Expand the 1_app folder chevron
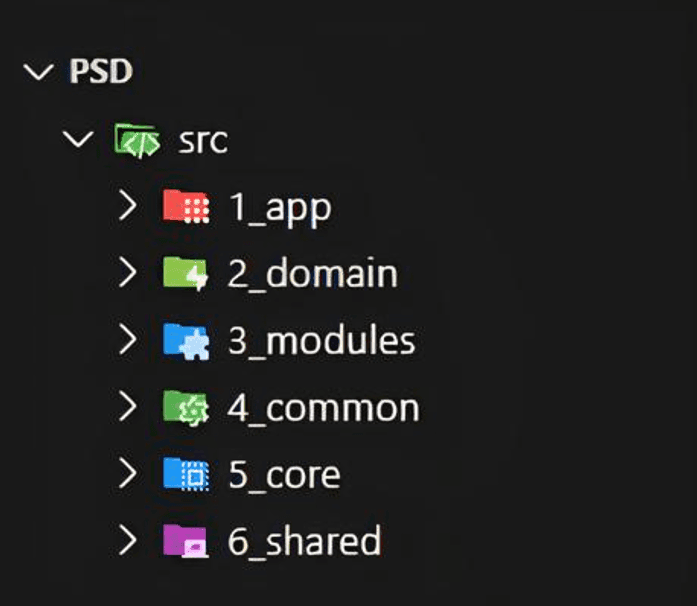697x606 pixels. pyautogui.click(x=127, y=207)
